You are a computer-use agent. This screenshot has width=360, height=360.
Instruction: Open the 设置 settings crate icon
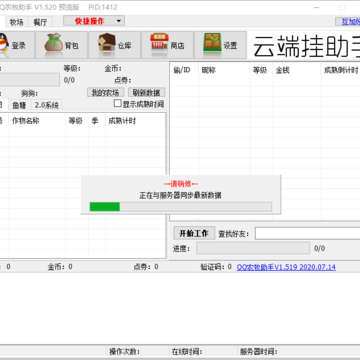pyautogui.click(x=221, y=45)
